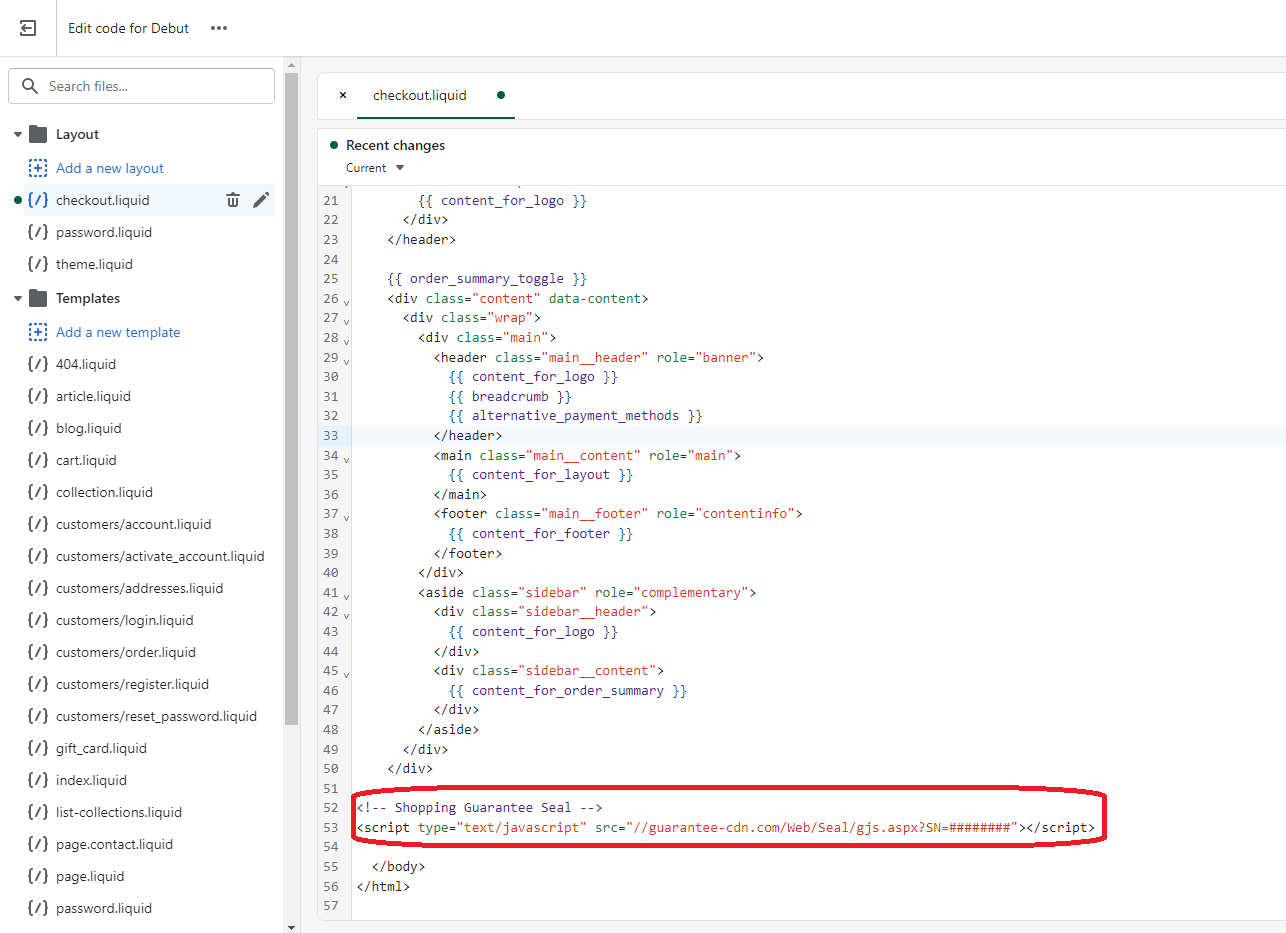Fold code at line 45 arrow
This screenshot has height=933, width=1286.
[x=346, y=674]
